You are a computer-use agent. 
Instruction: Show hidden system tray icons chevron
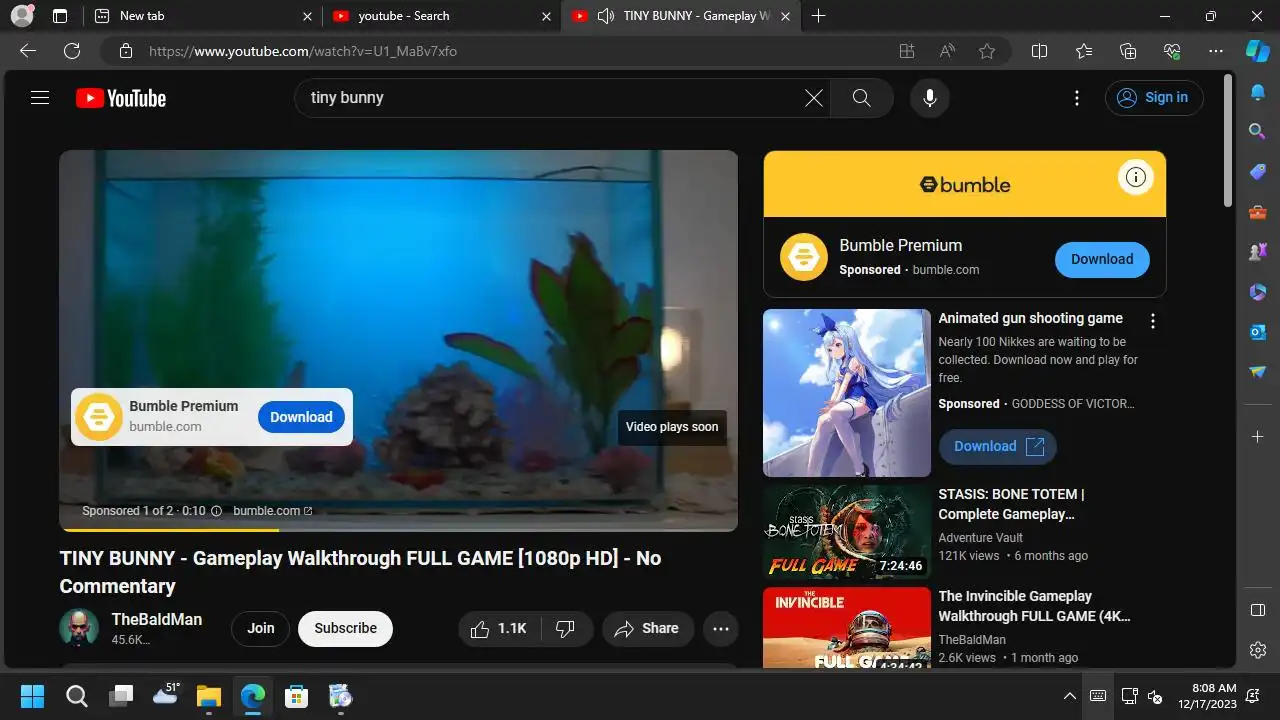[x=1070, y=696]
